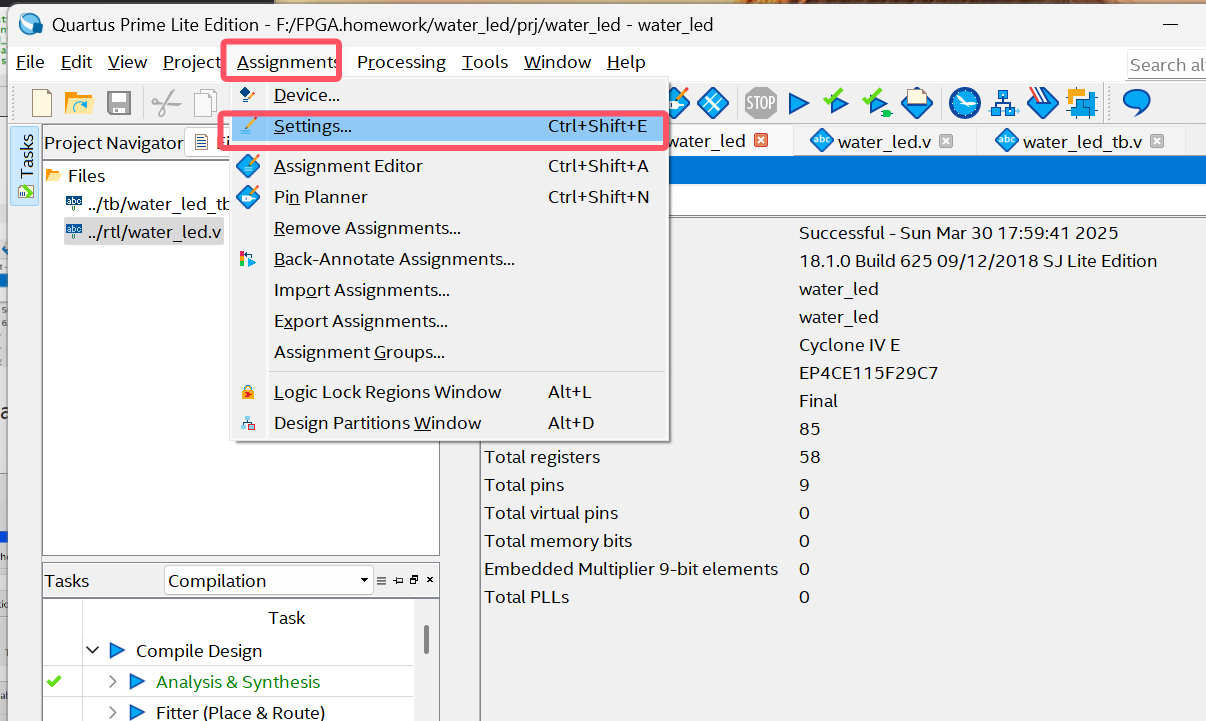This screenshot has width=1206, height=721.
Task: Open the Project menu
Action: [191, 62]
